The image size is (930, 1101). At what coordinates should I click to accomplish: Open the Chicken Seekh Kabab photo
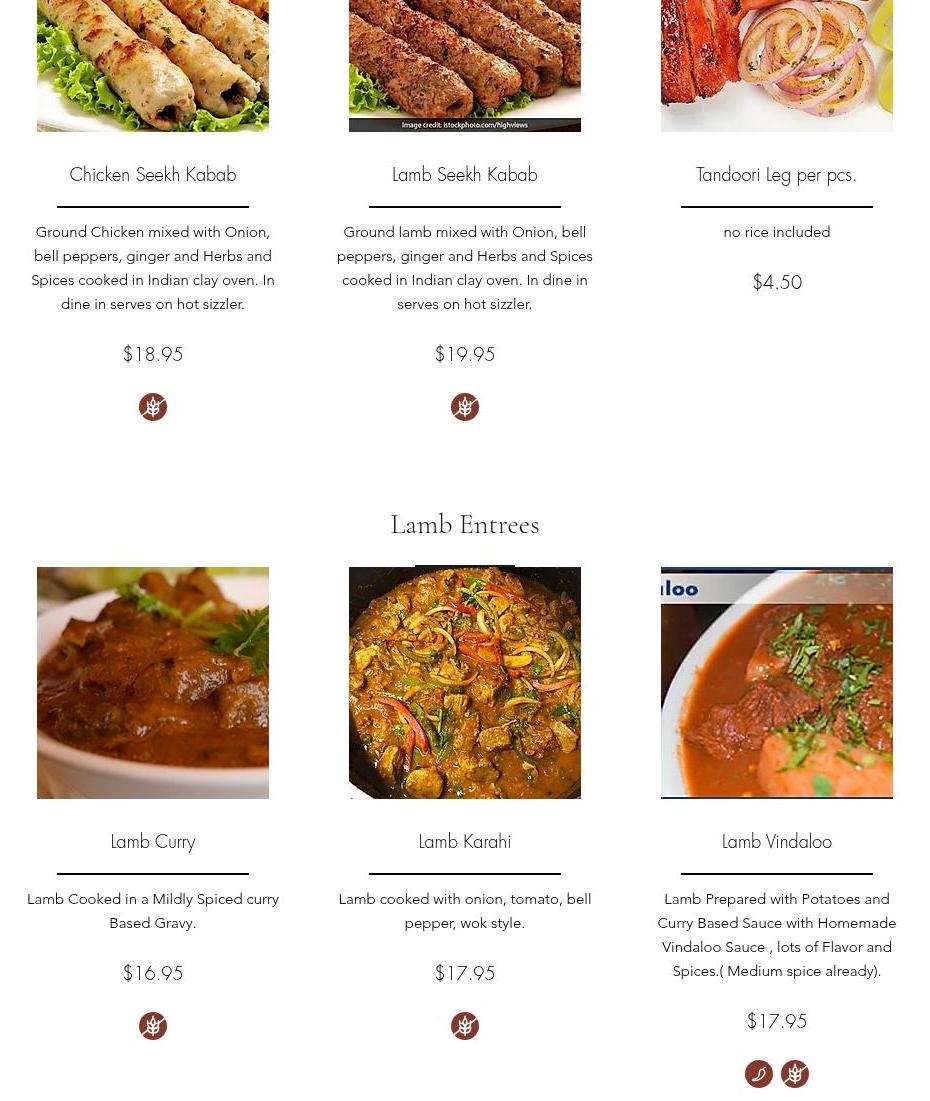pos(152,66)
